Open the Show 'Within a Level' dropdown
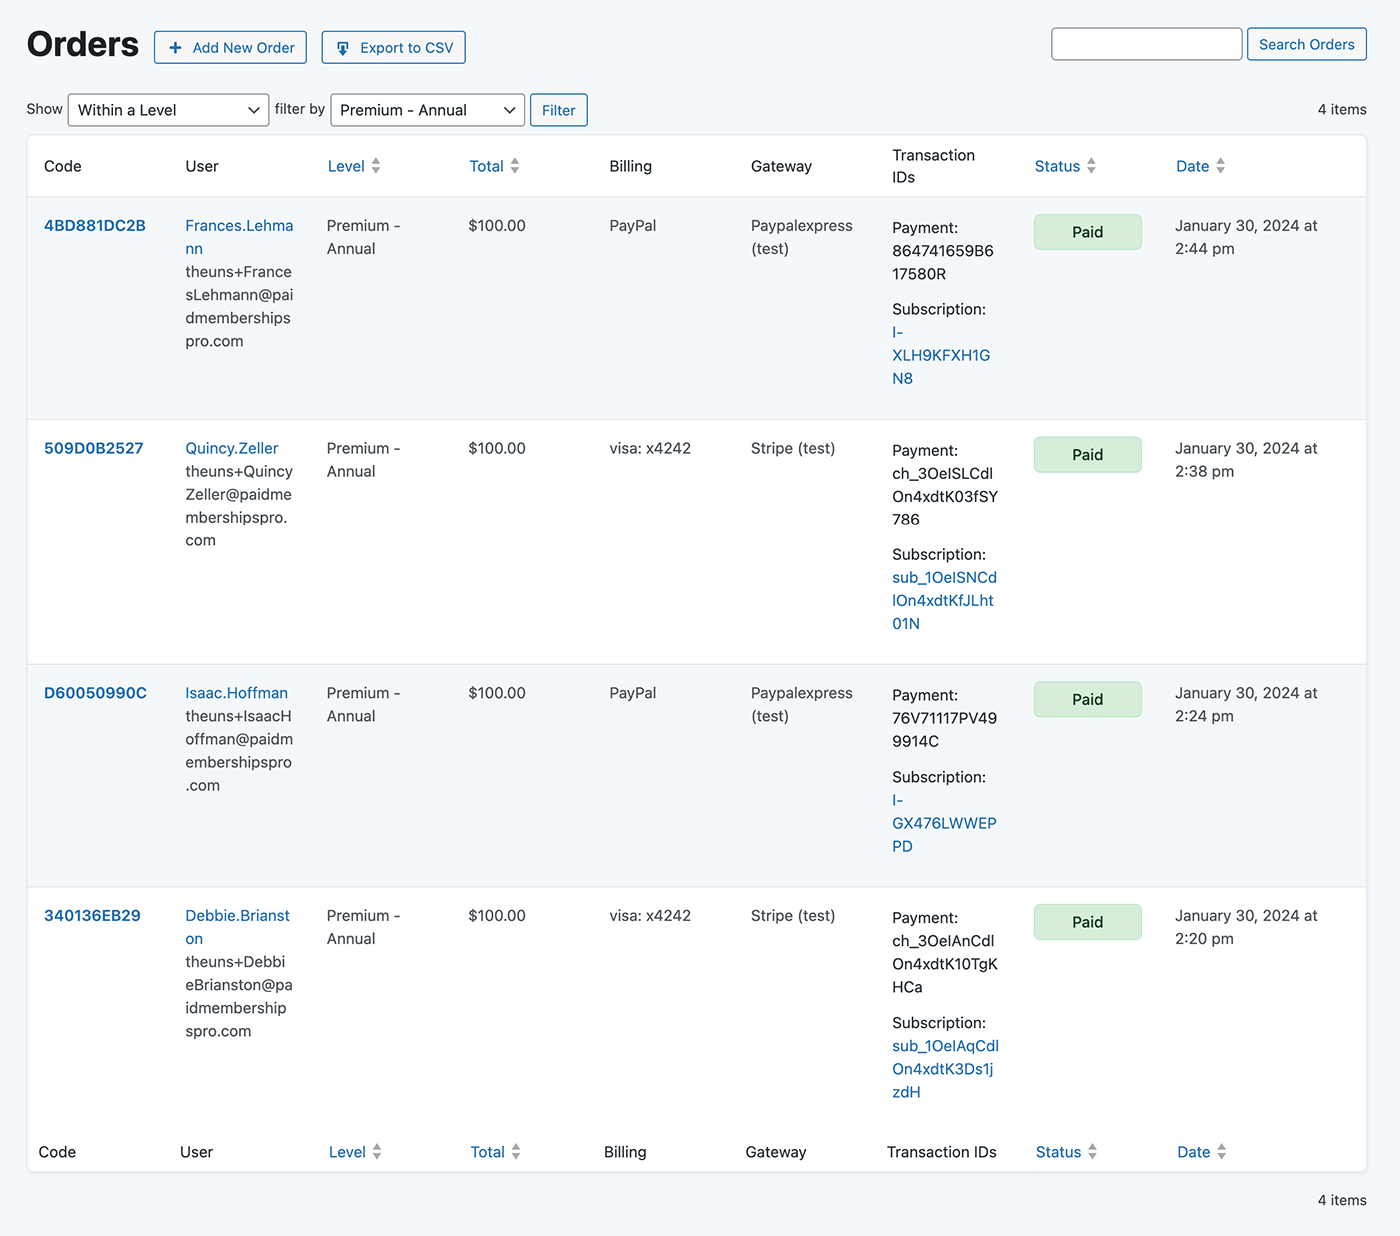1400x1236 pixels. pos(167,110)
